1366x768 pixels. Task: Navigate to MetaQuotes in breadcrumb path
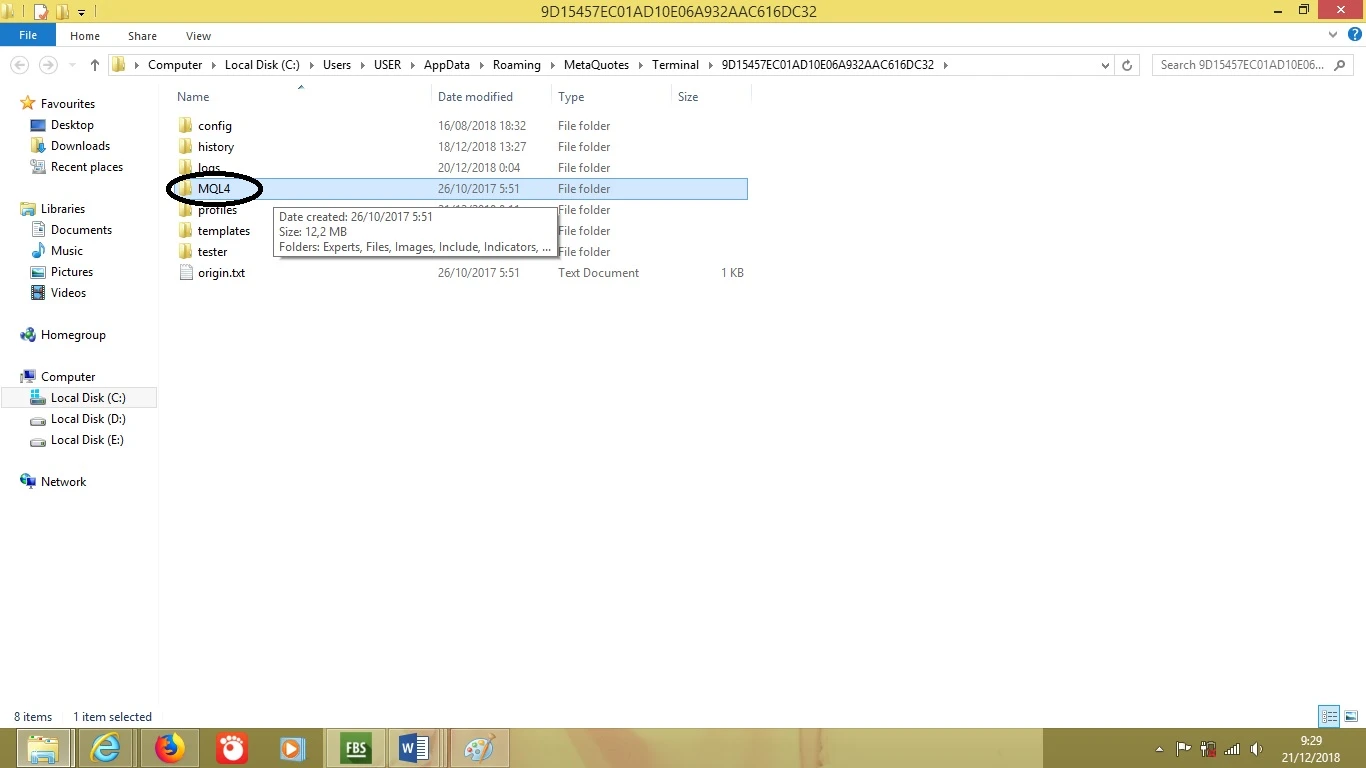click(x=596, y=65)
